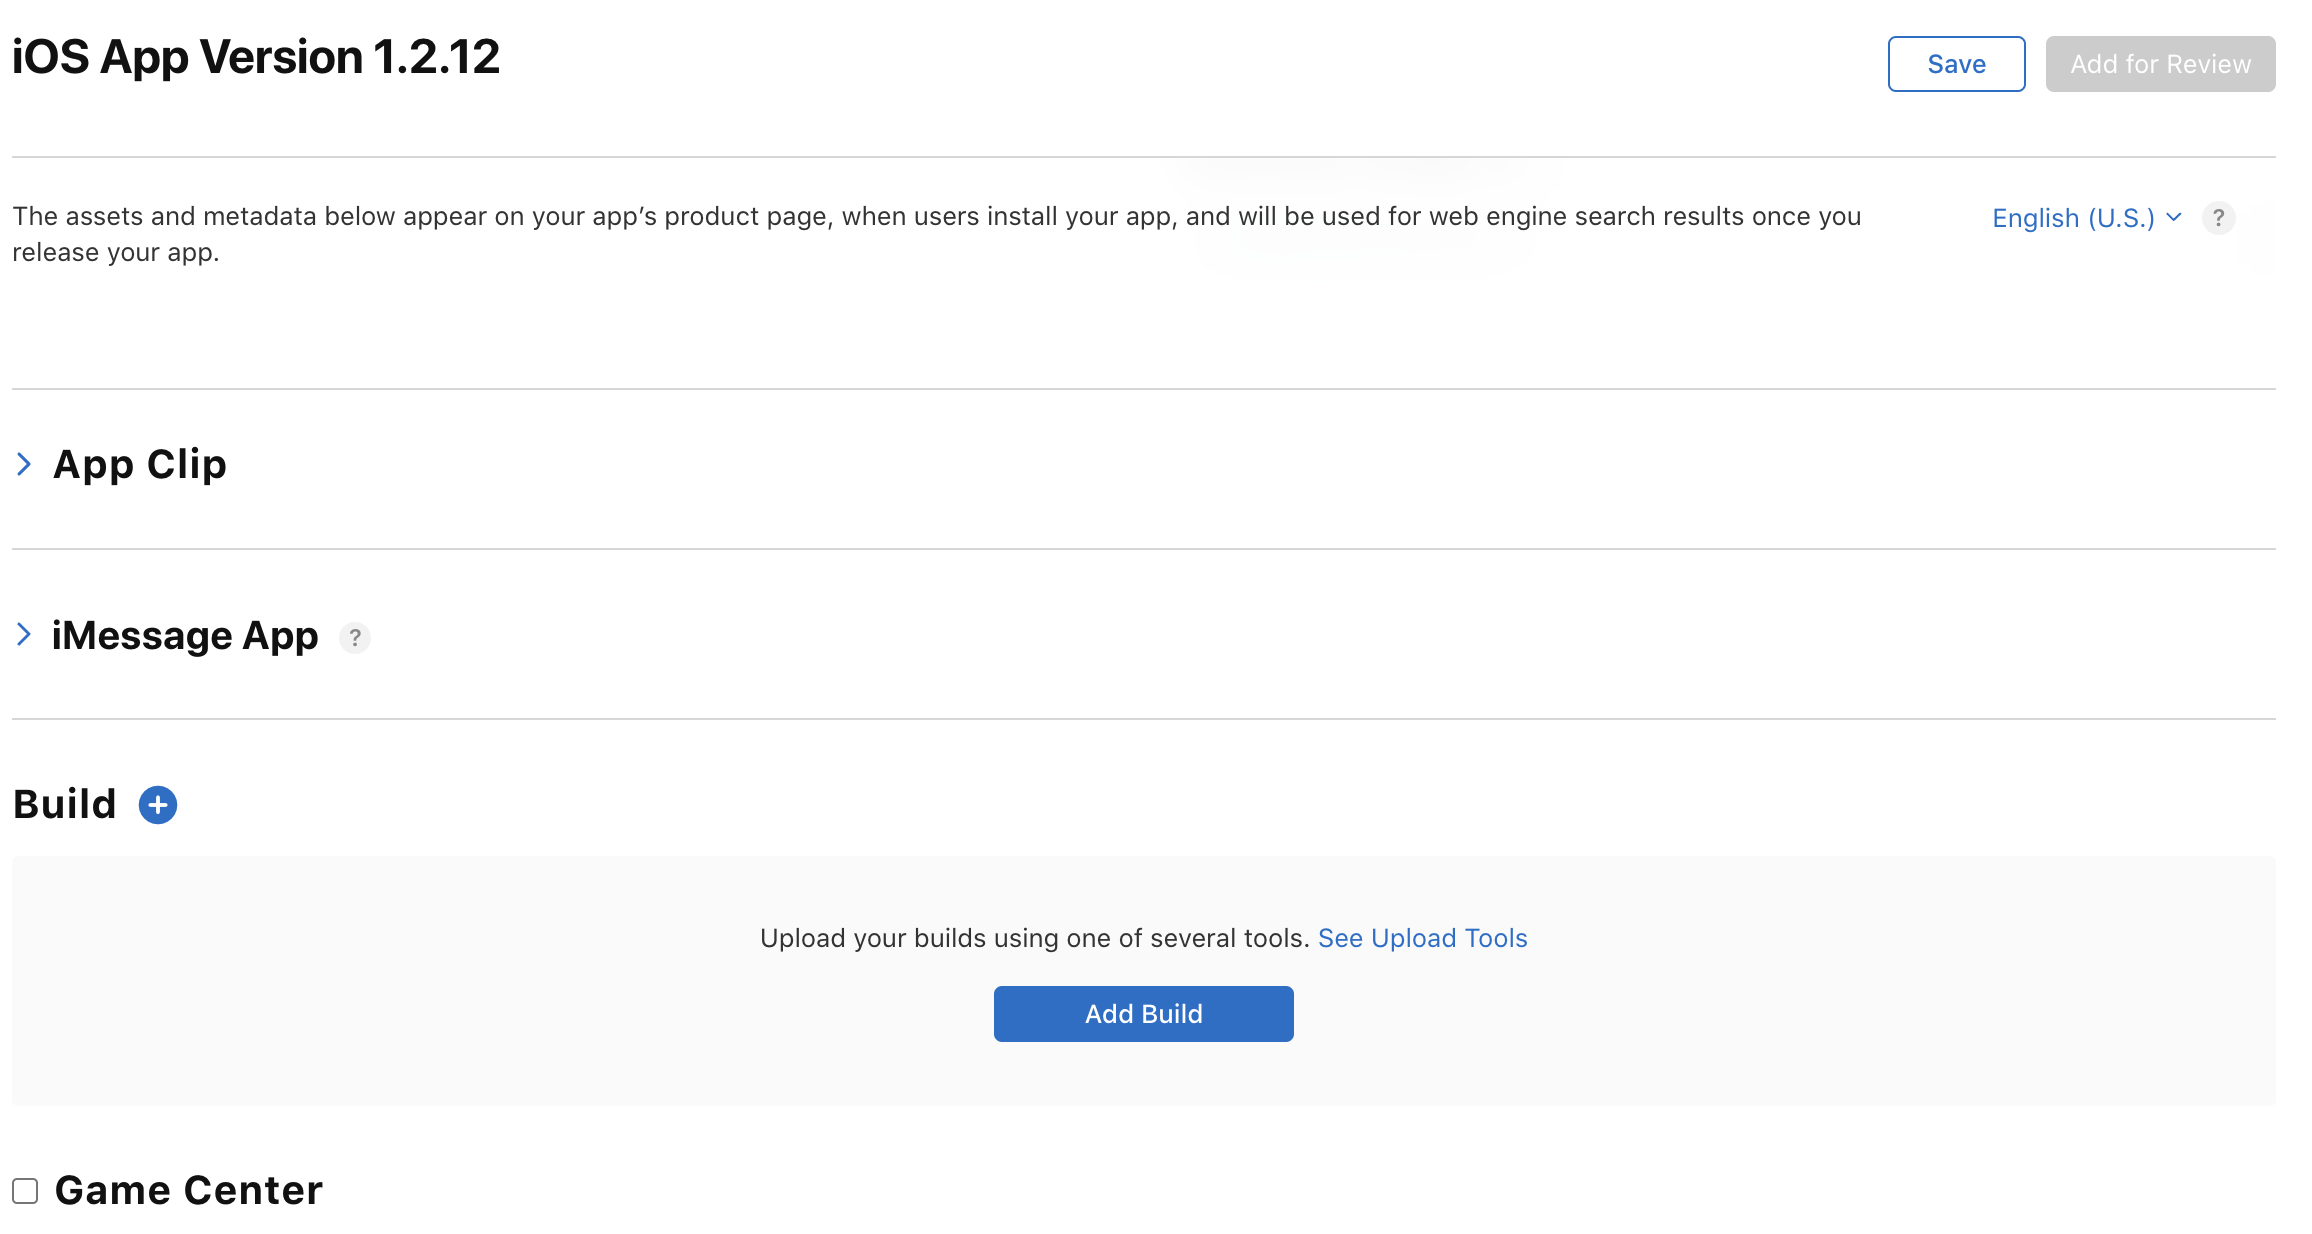This screenshot has height=1234, width=2312.
Task: Expand the App Clip section chevron
Action: point(24,464)
